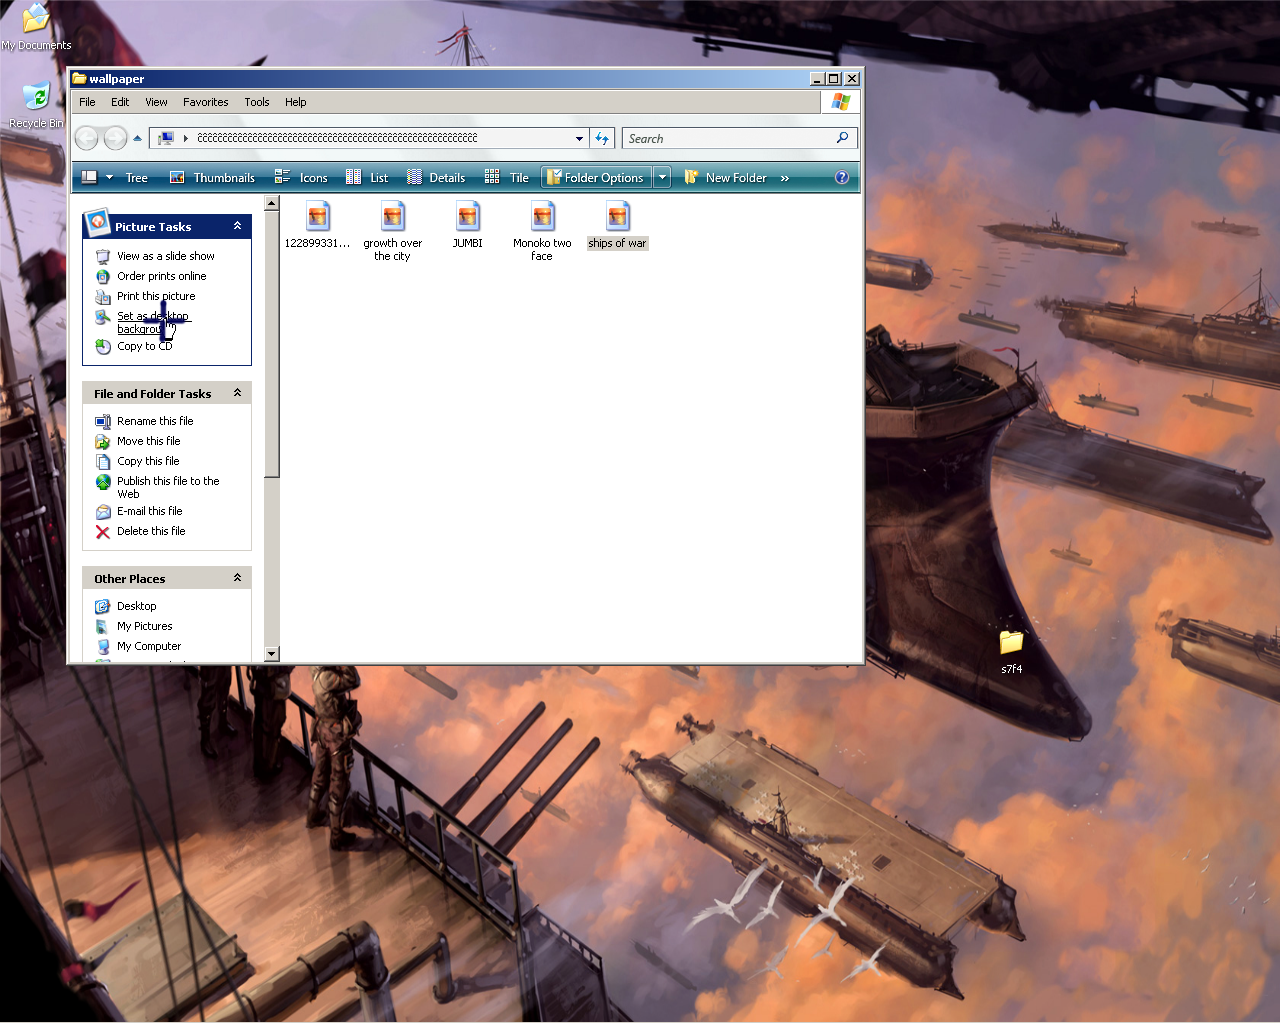Image resolution: width=1280 pixels, height=1024 pixels.
Task: Open the address bar dropdown arrow
Action: (x=579, y=139)
